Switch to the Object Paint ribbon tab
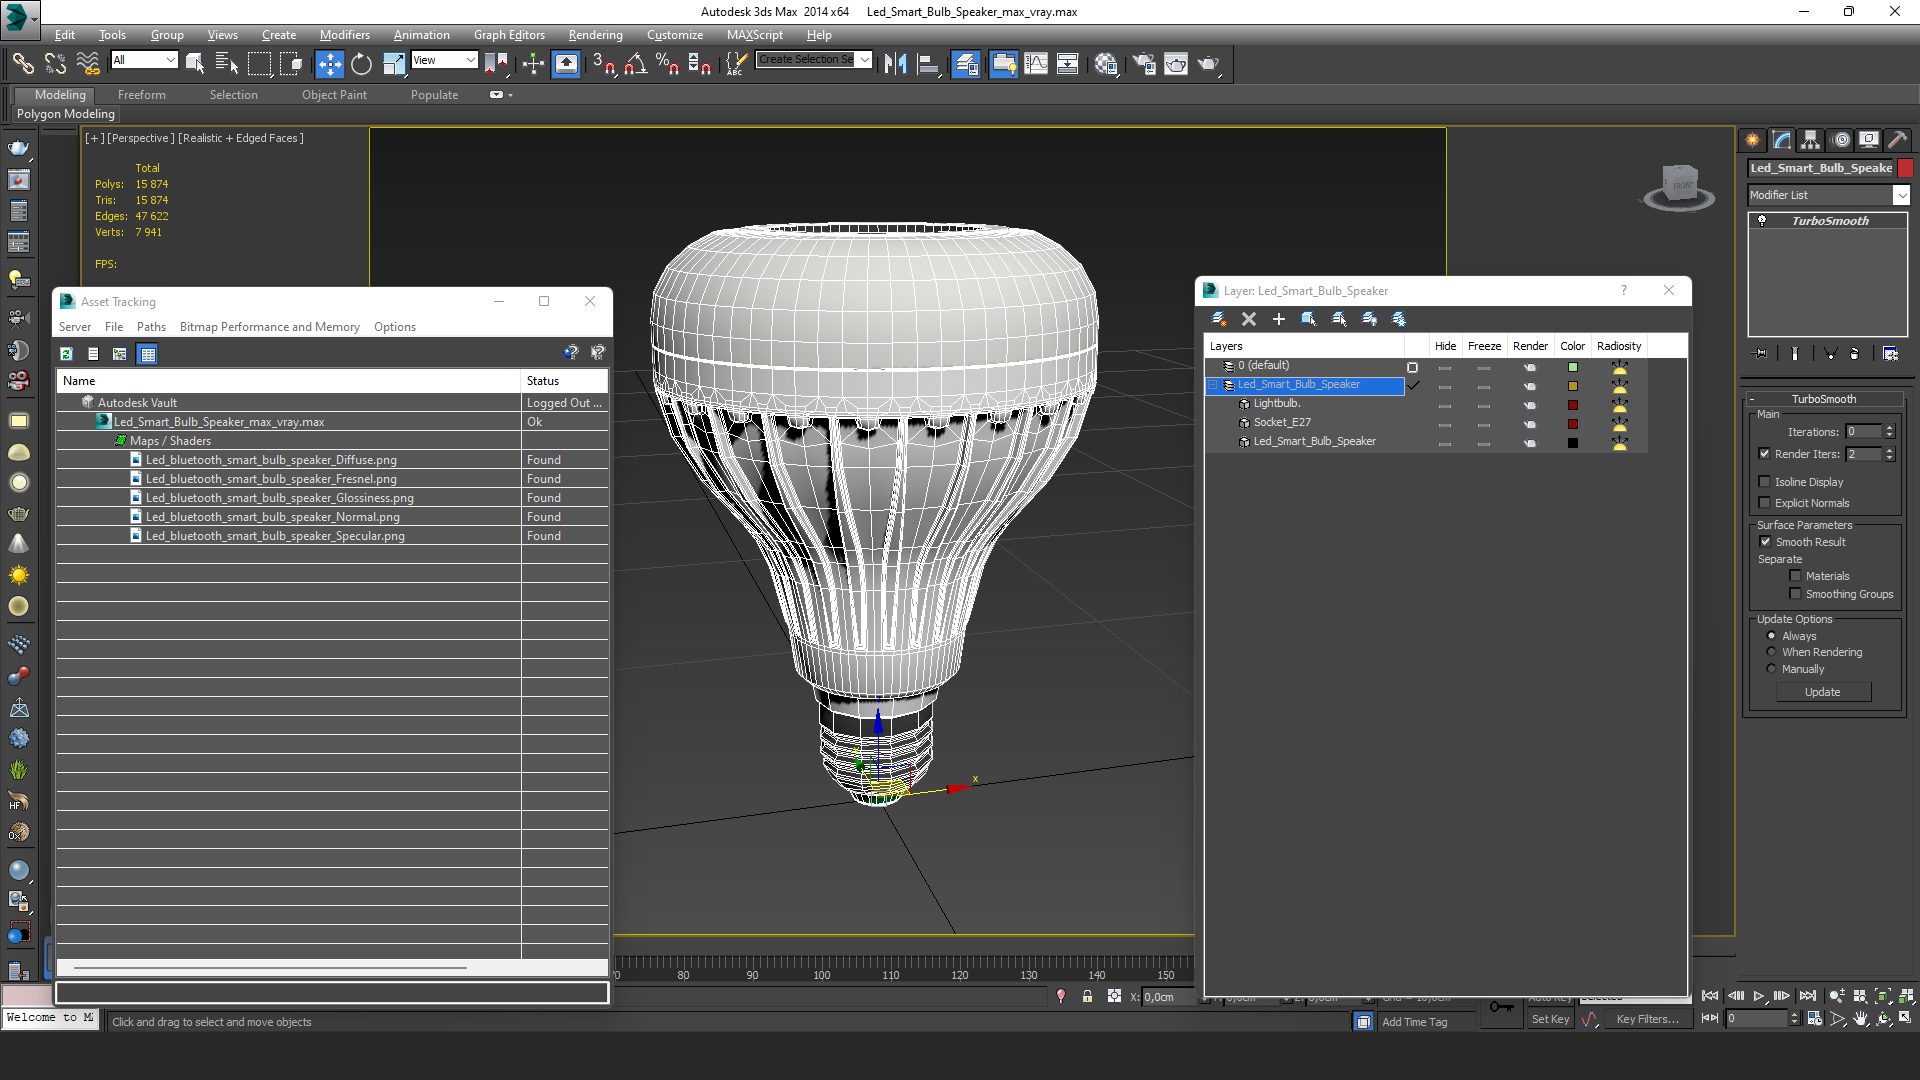This screenshot has width=1920, height=1080. point(334,95)
